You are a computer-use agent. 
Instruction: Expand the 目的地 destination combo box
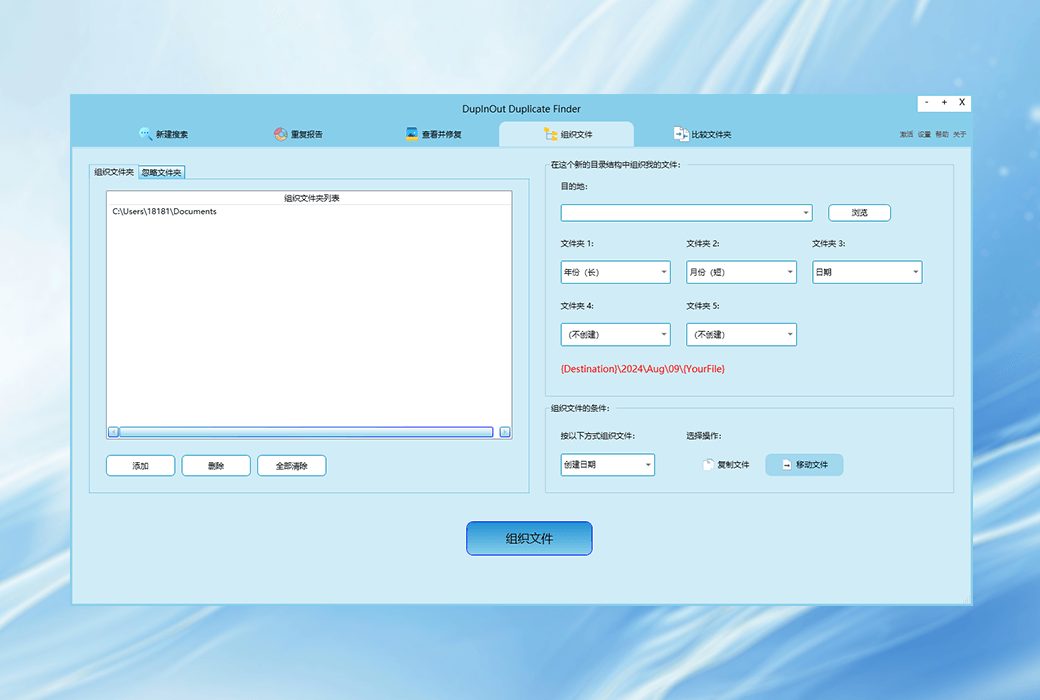[x=686, y=213]
